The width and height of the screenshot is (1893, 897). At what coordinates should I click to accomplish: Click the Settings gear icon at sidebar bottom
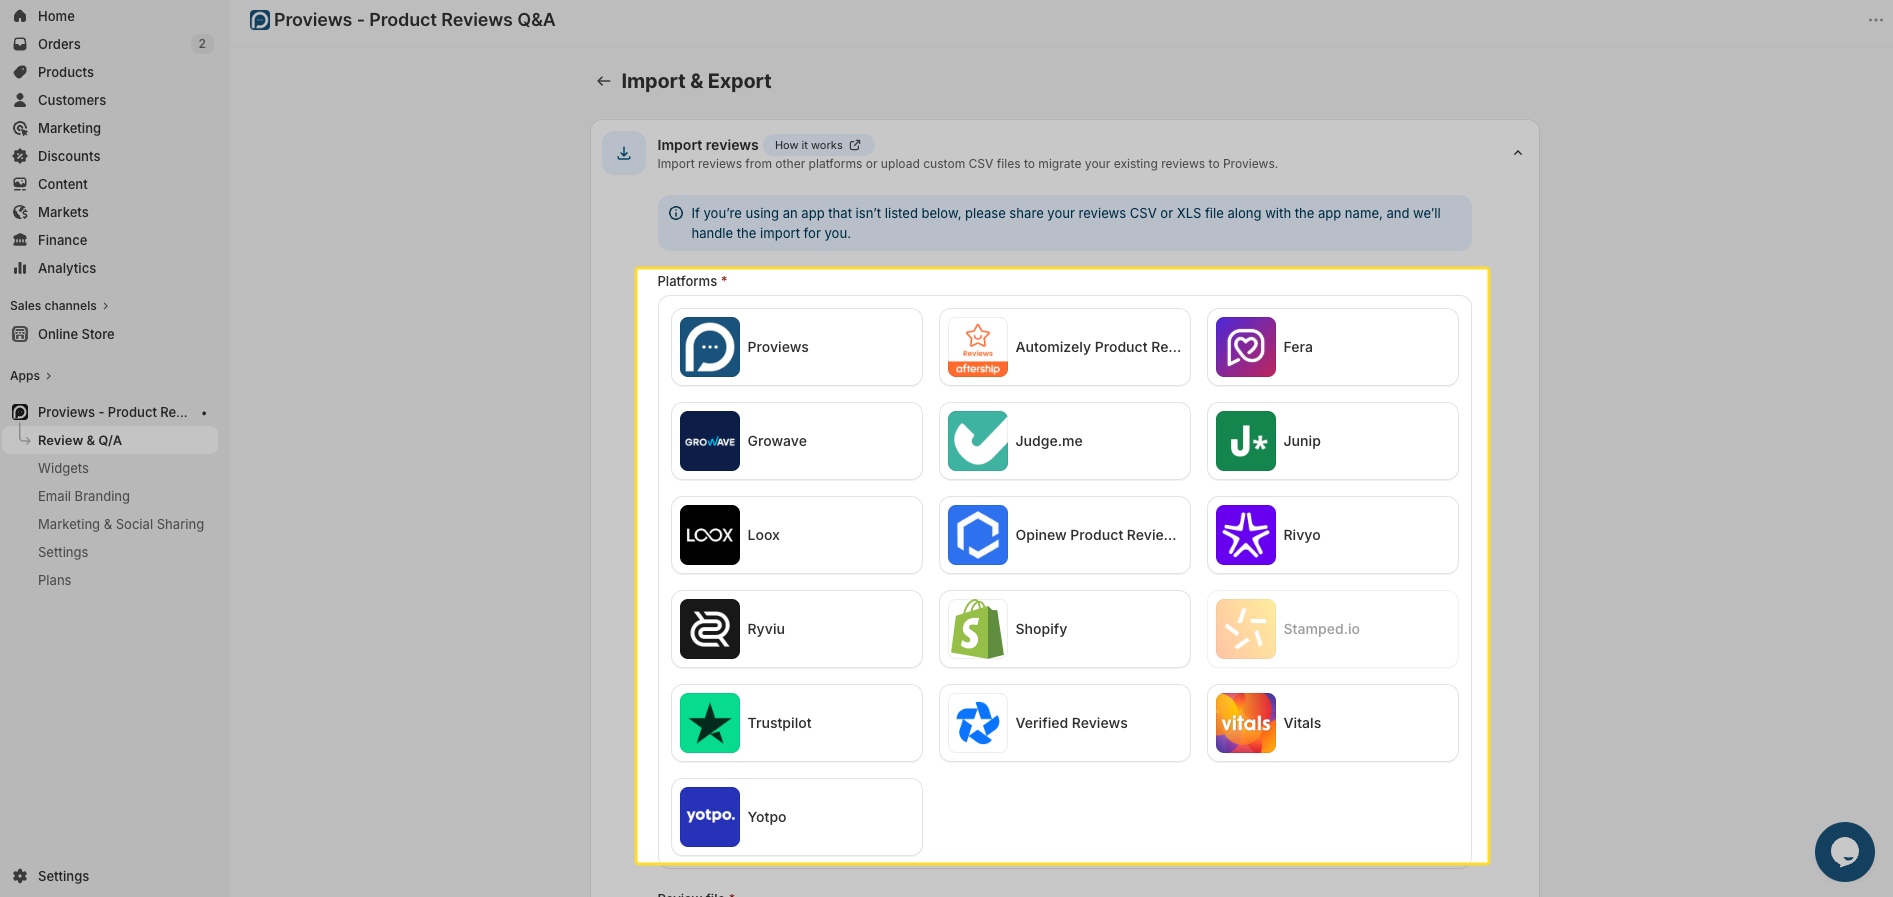tap(20, 876)
